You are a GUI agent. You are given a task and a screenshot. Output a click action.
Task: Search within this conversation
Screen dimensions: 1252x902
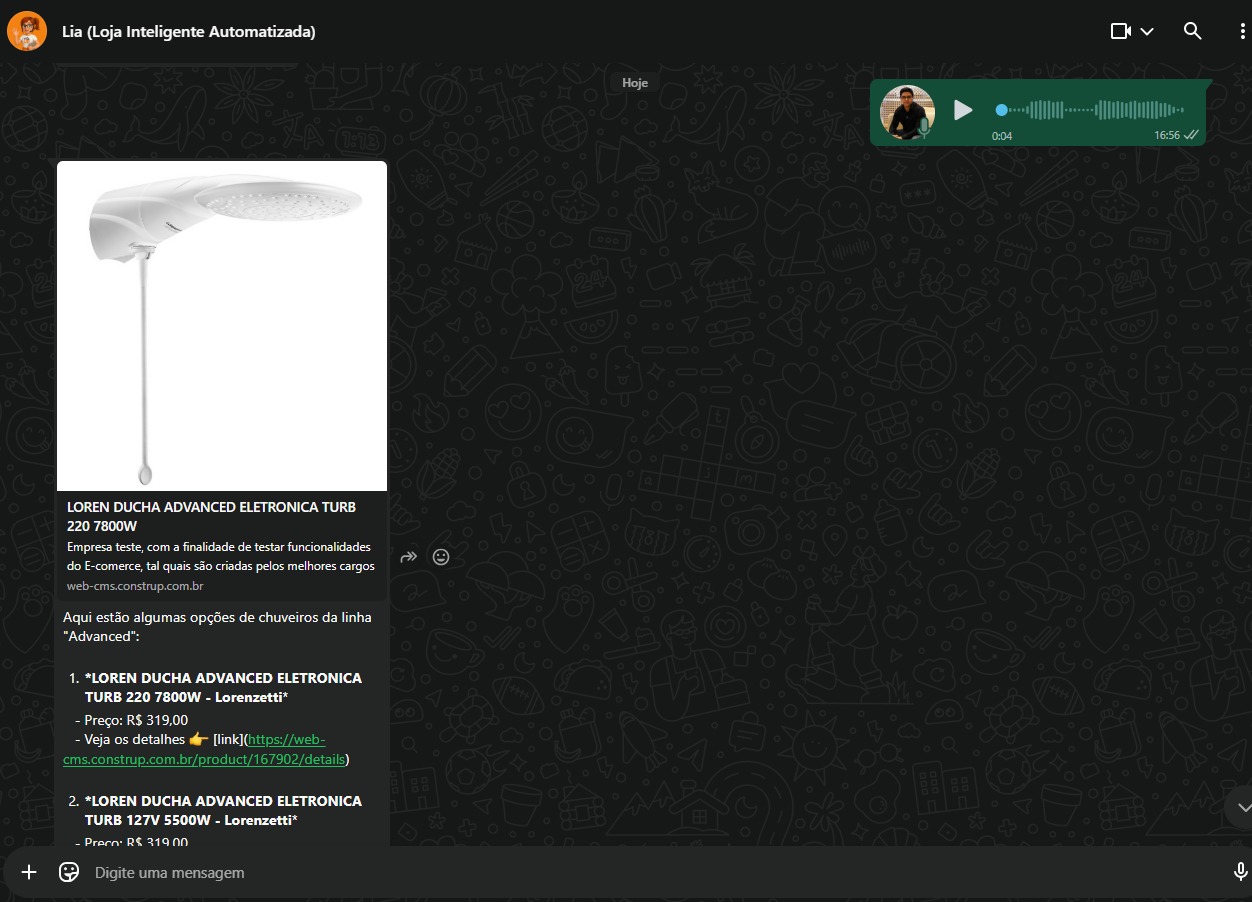pos(1192,31)
